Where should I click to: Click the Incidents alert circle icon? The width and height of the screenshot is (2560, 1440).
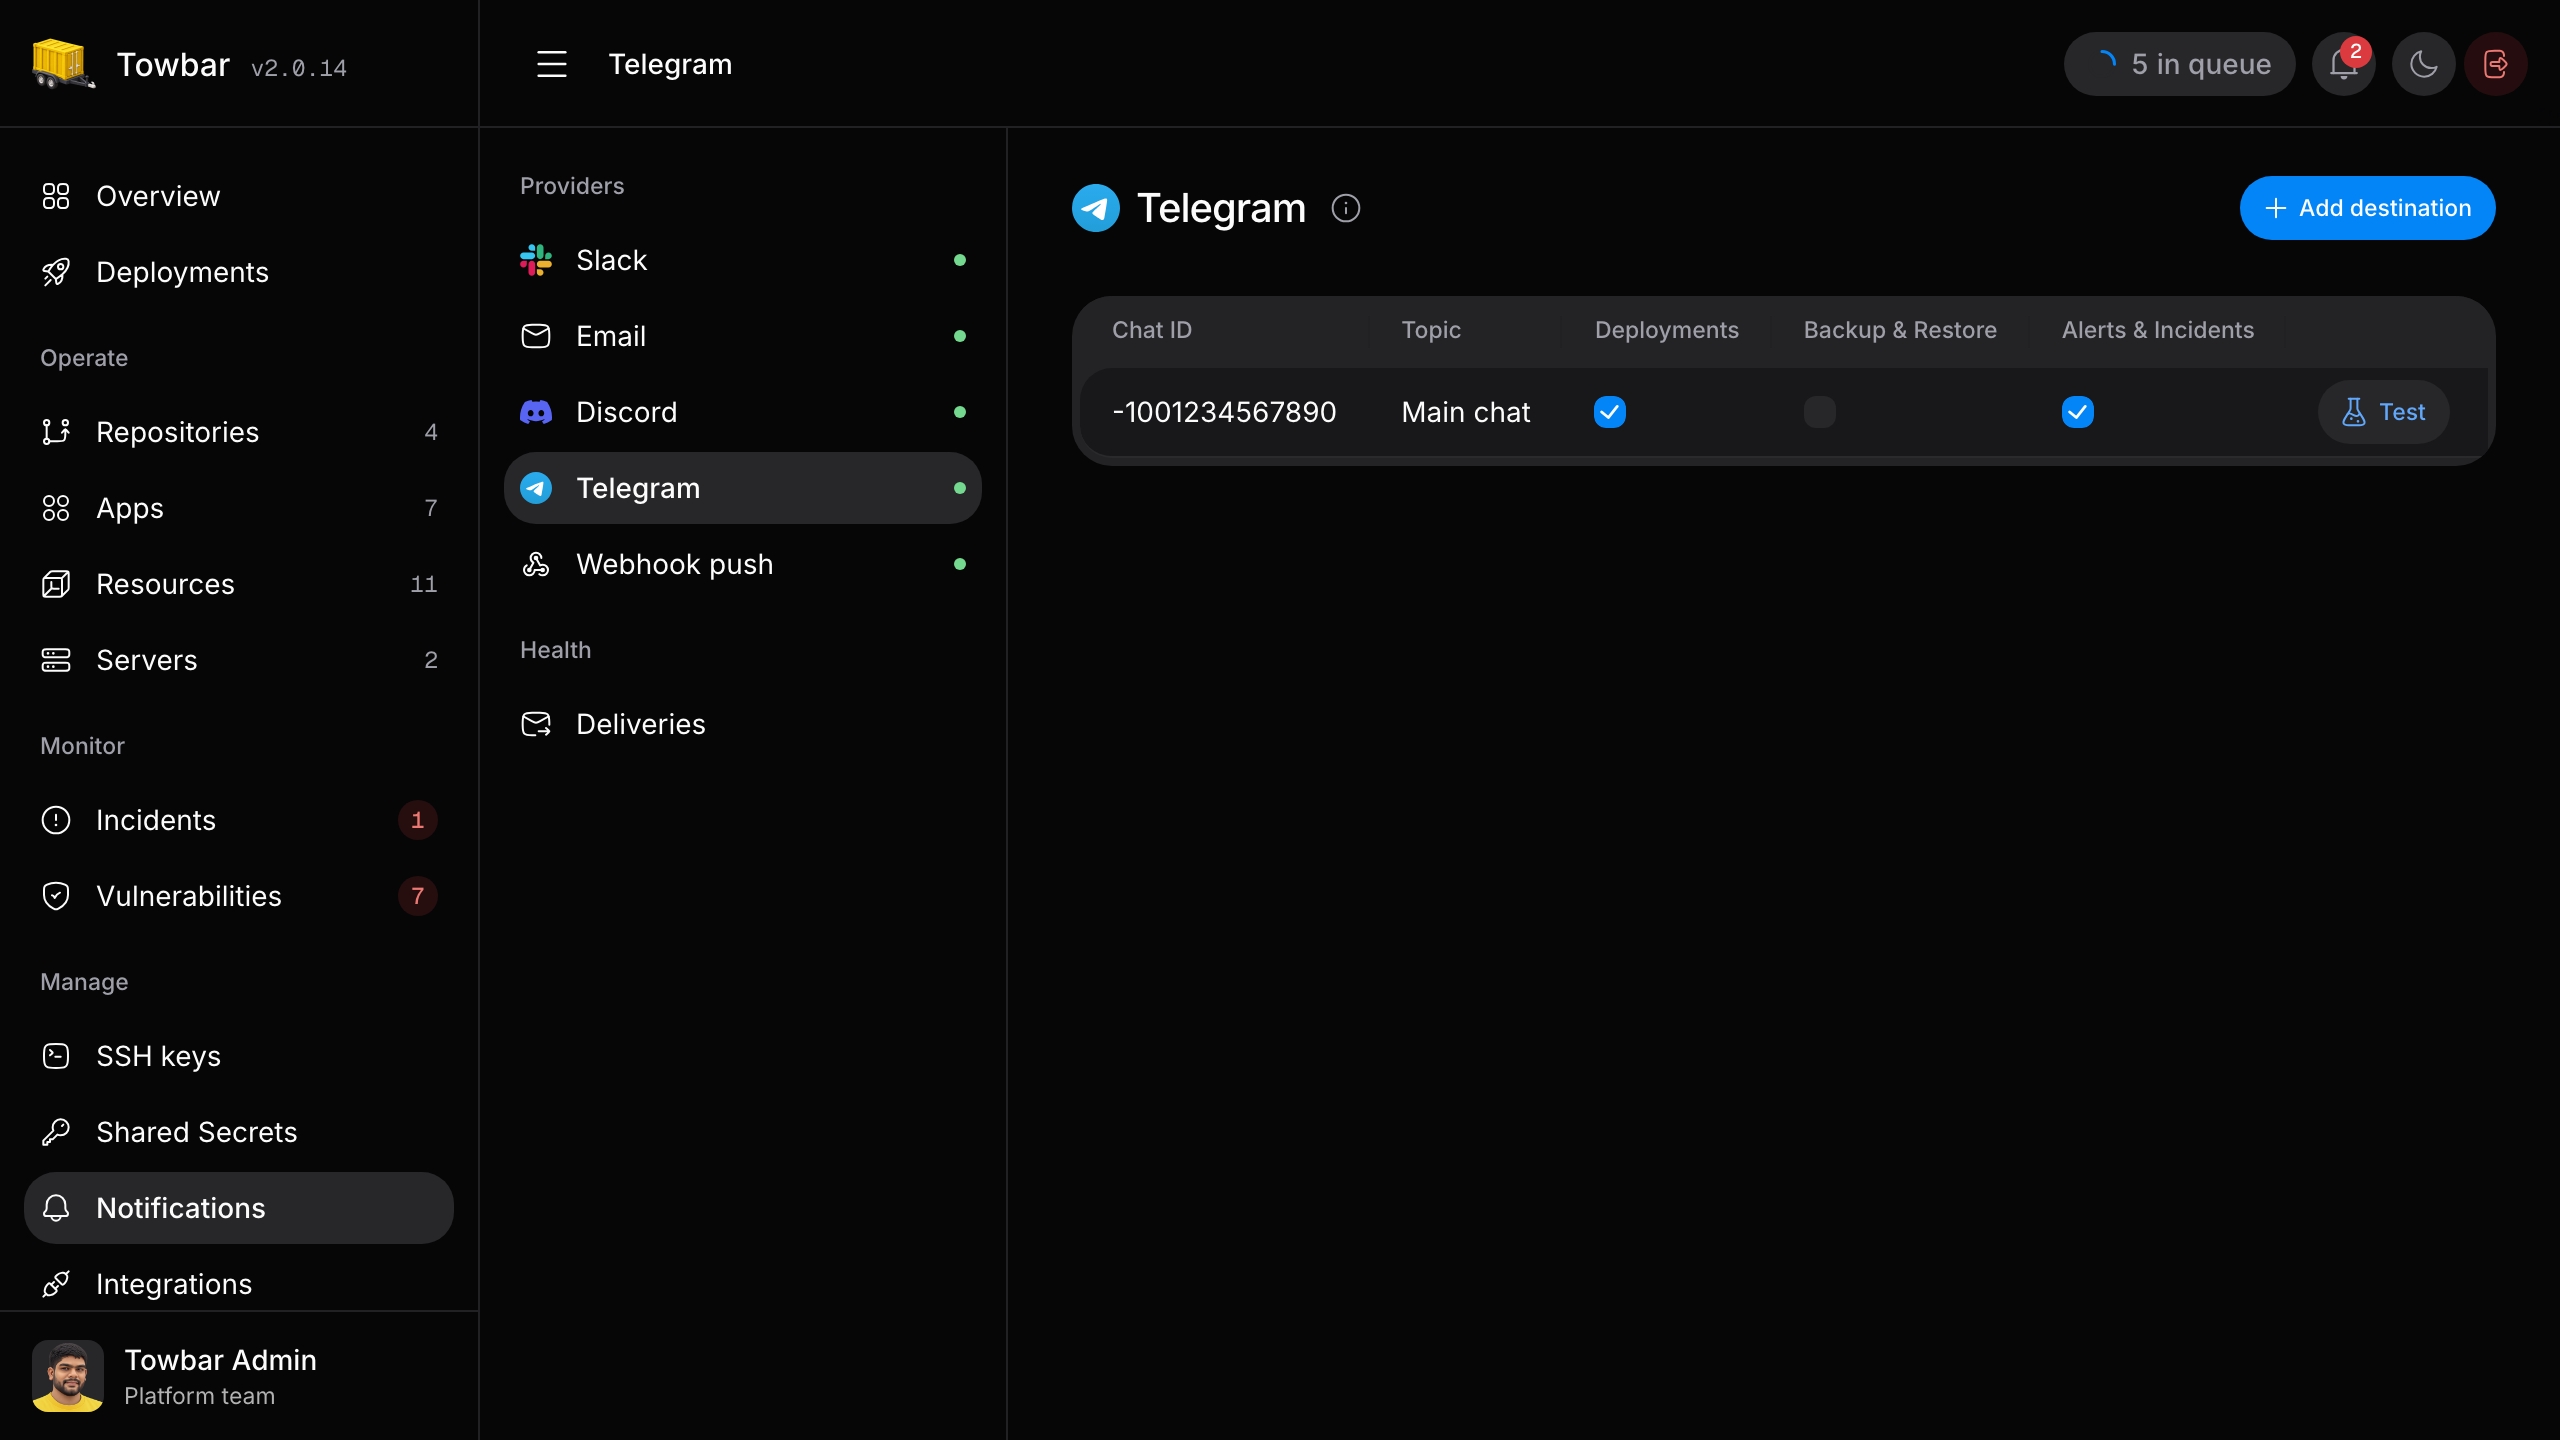56,820
